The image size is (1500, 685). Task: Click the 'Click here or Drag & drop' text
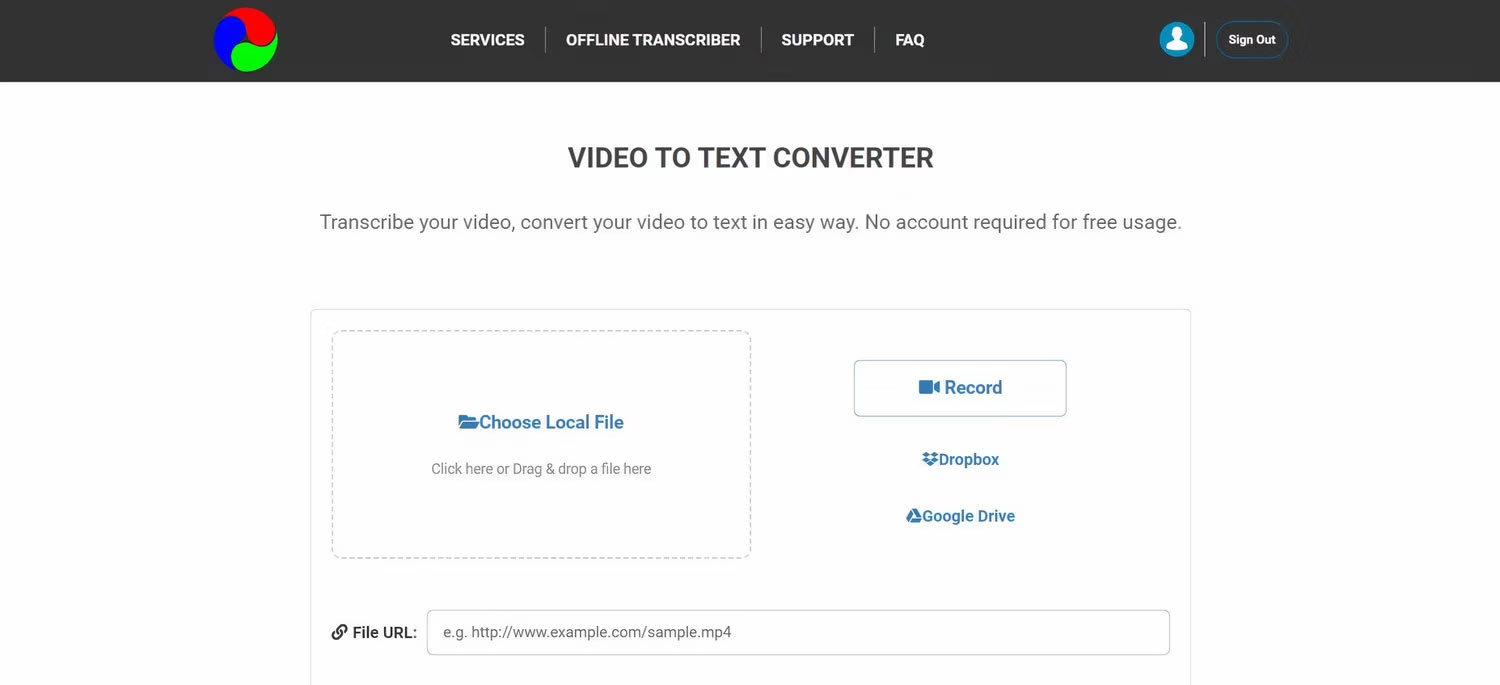point(540,468)
